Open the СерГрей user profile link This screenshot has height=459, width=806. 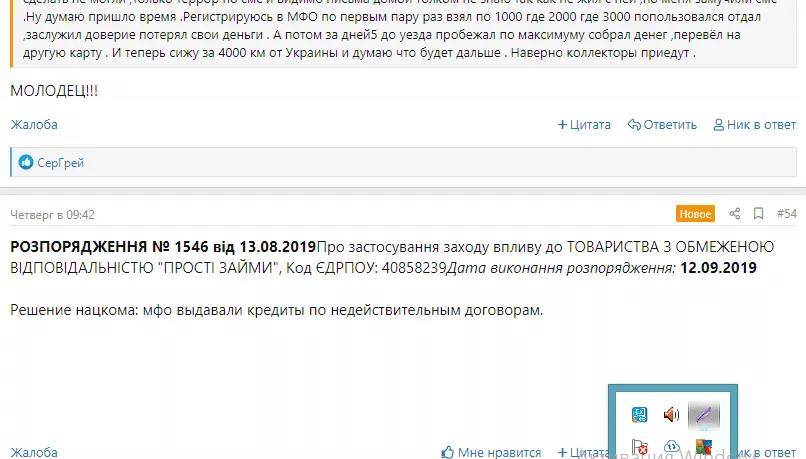pyautogui.click(x=60, y=162)
